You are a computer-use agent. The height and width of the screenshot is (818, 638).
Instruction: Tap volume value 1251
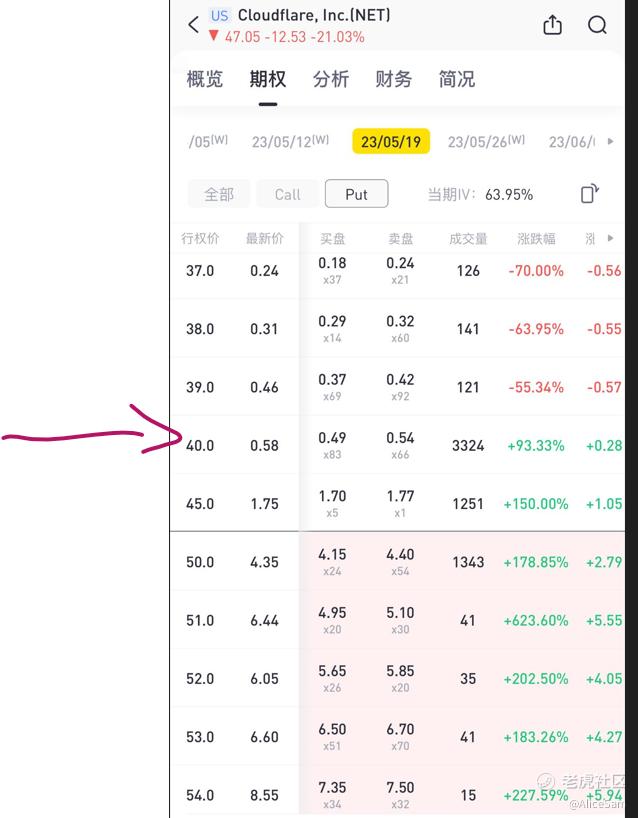tap(468, 503)
